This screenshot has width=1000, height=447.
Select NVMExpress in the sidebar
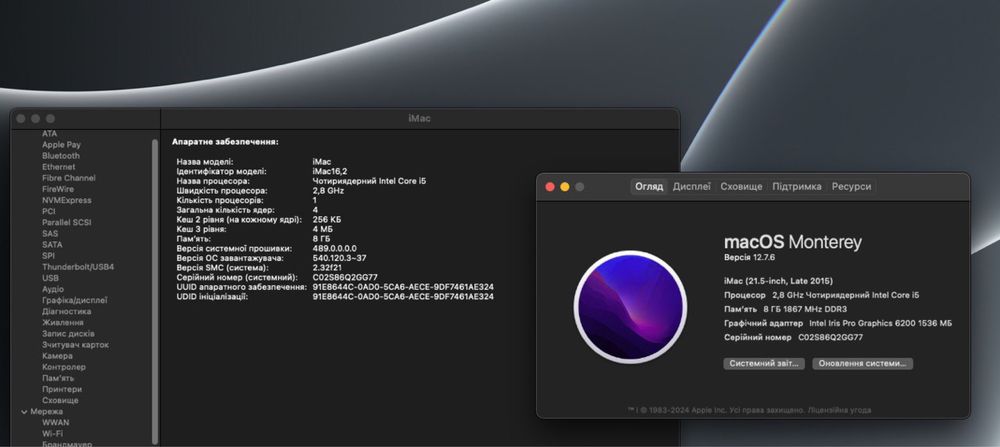tap(67, 200)
